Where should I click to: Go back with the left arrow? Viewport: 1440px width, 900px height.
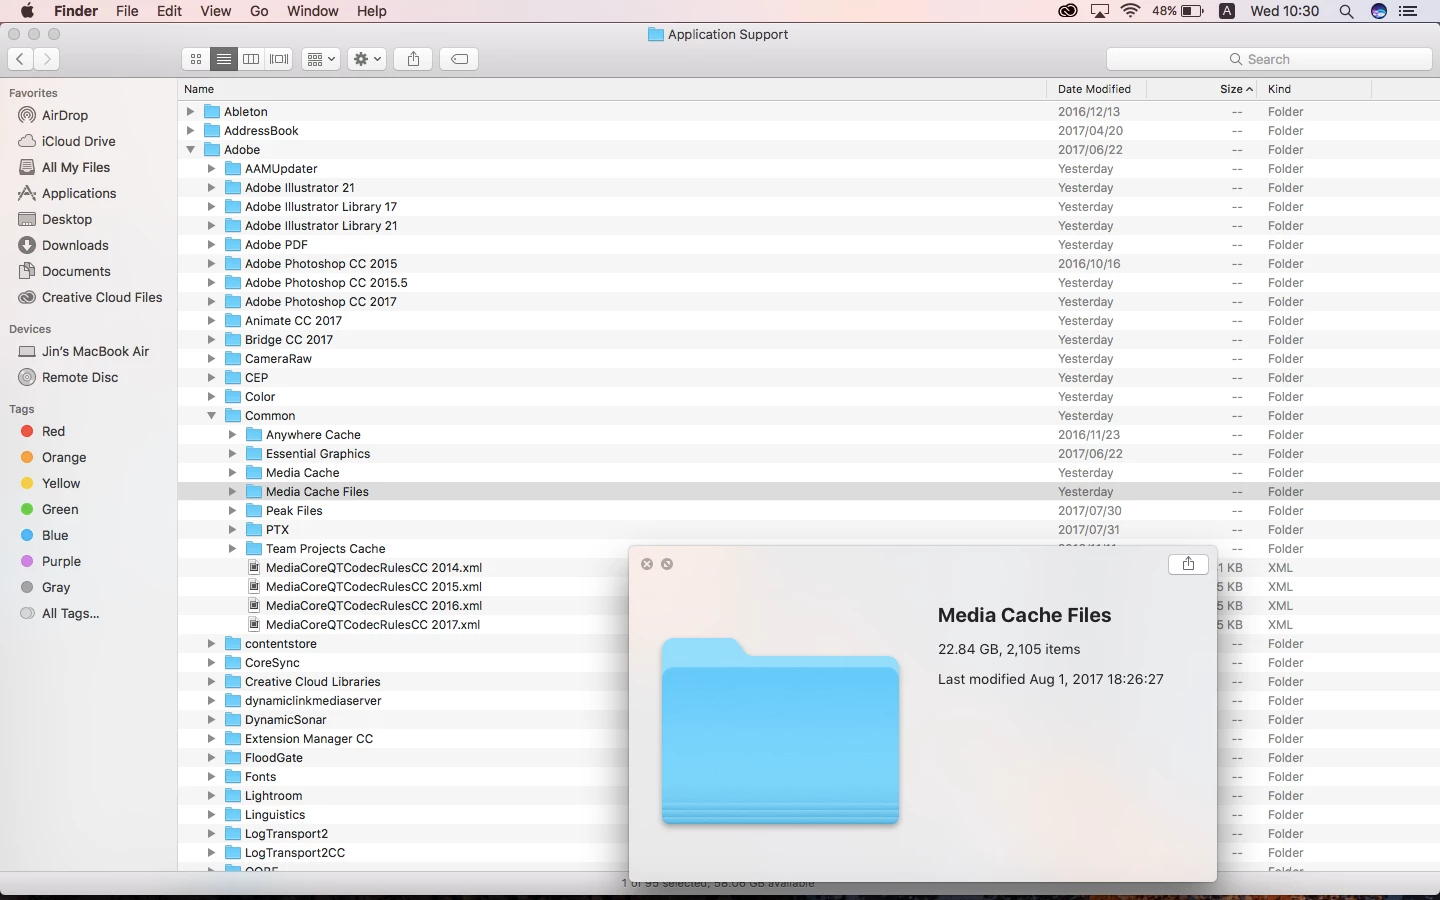pos(20,59)
